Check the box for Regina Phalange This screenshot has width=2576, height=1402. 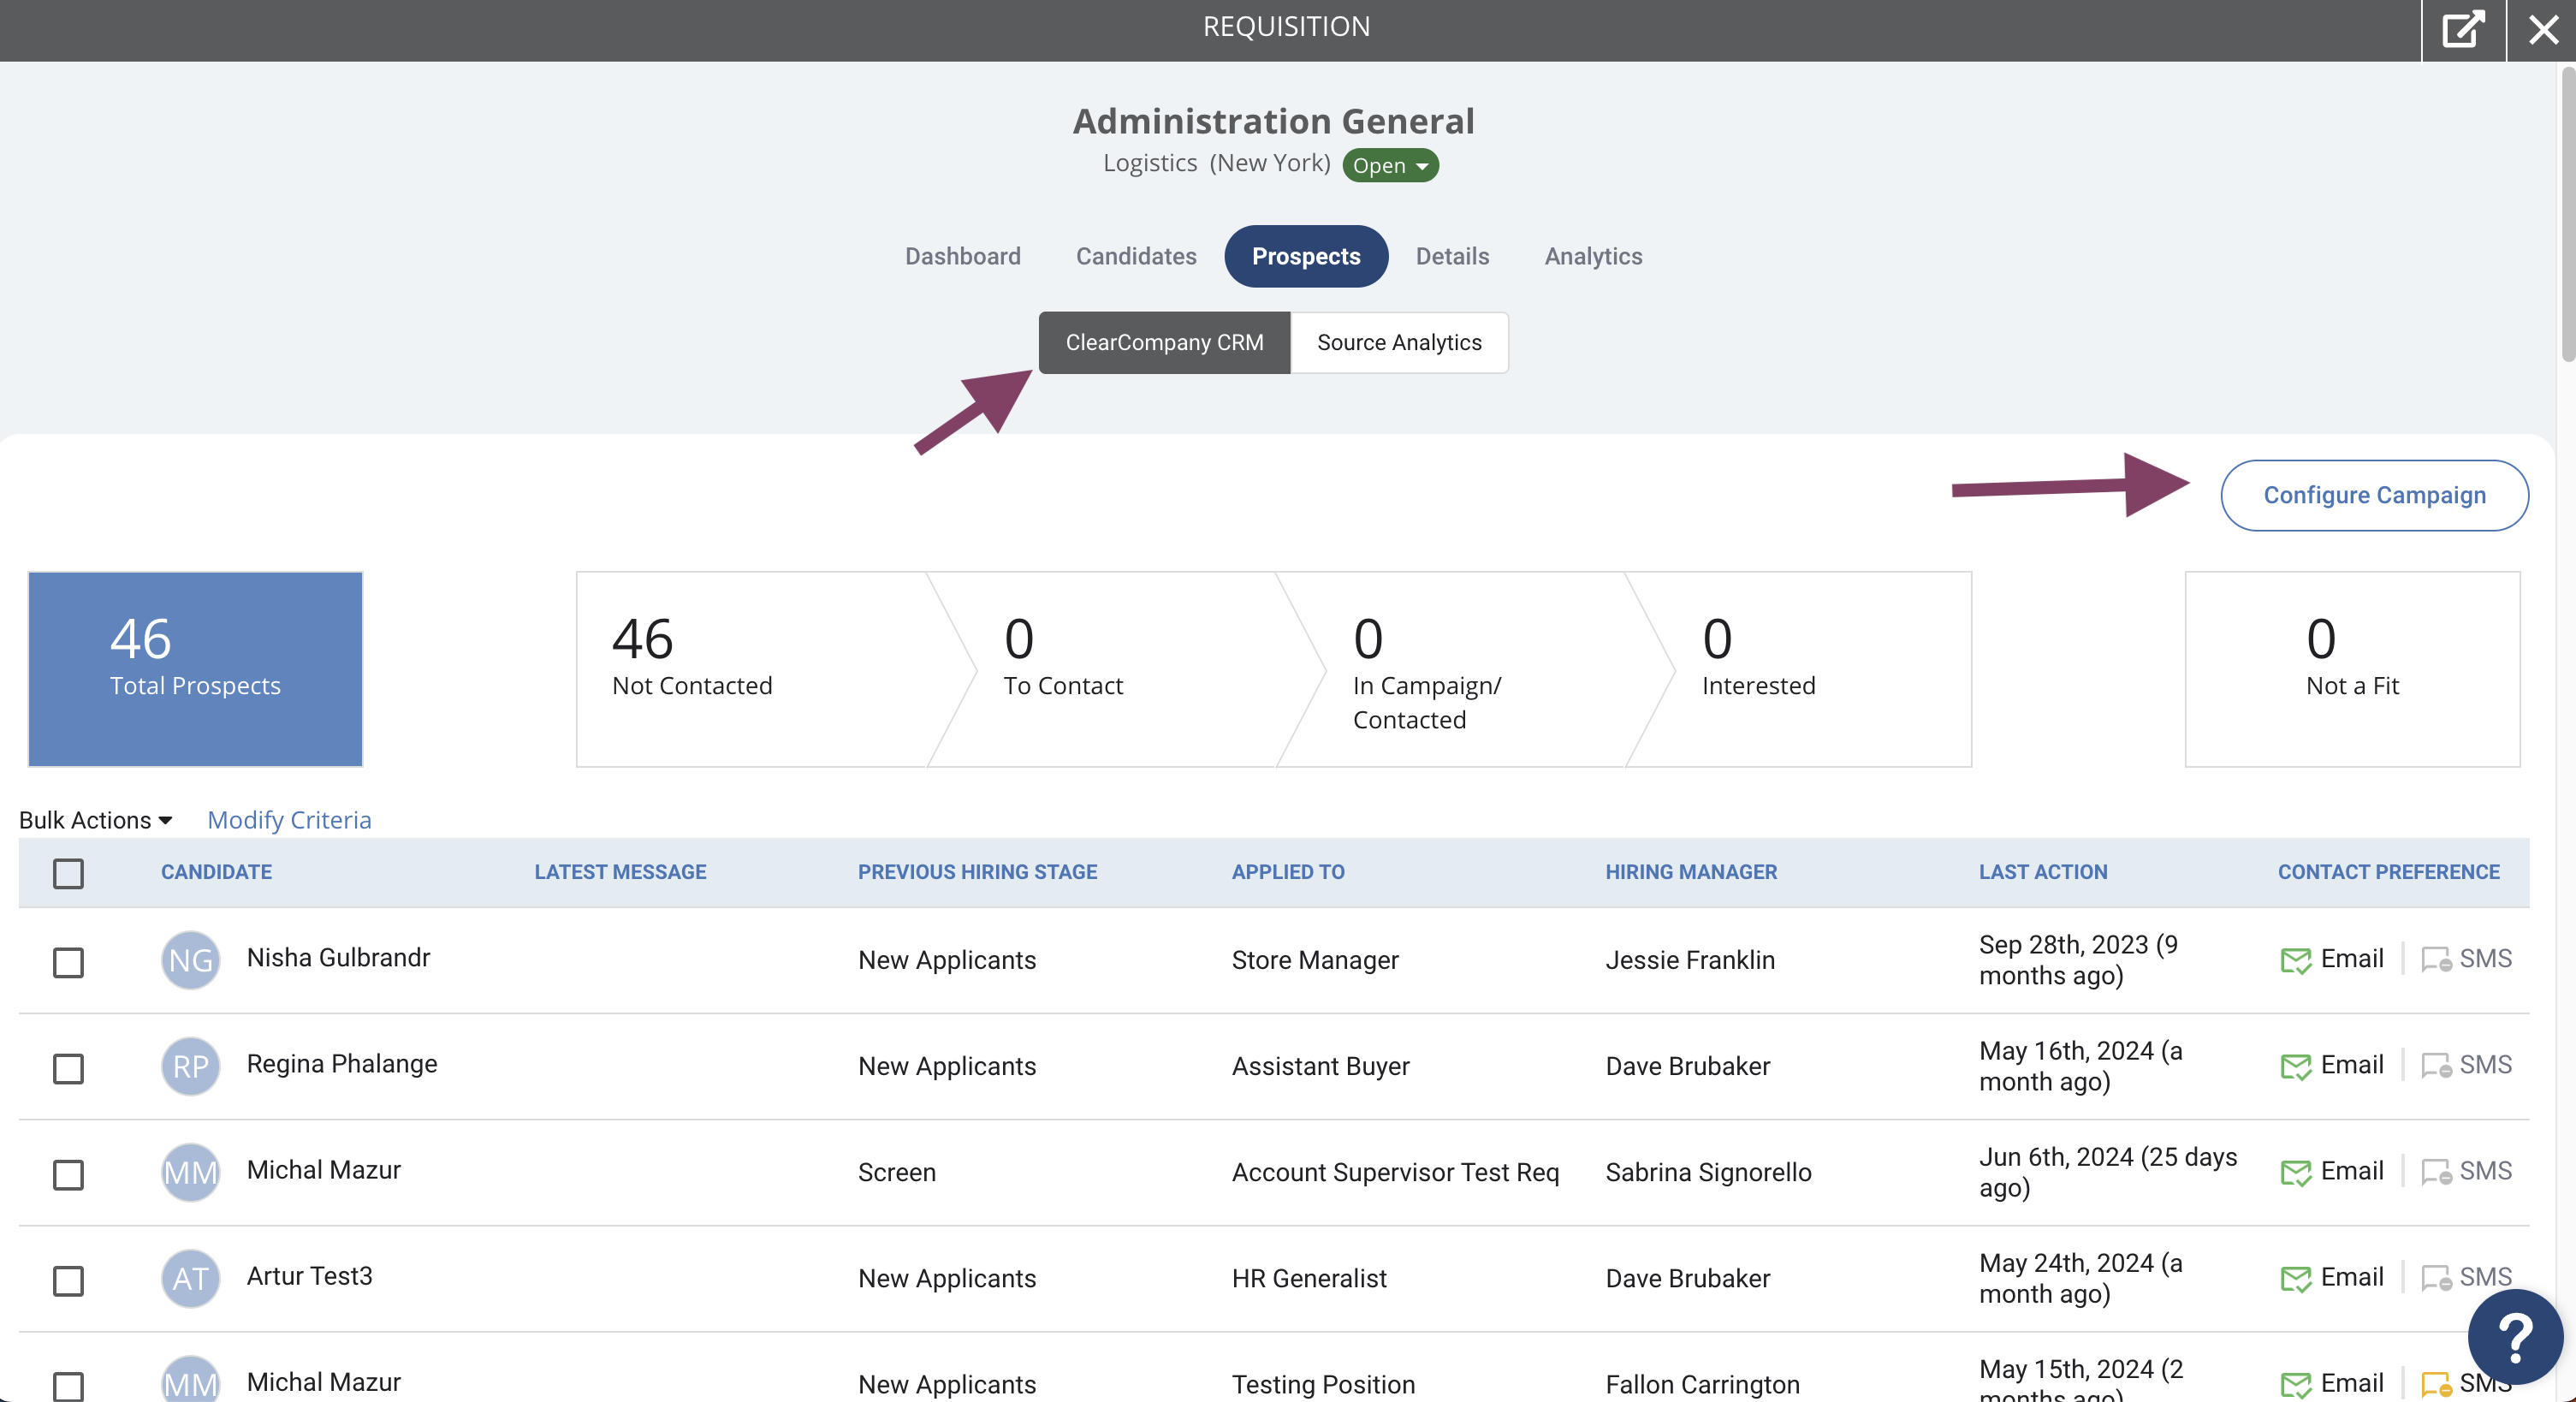[x=68, y=1068]
